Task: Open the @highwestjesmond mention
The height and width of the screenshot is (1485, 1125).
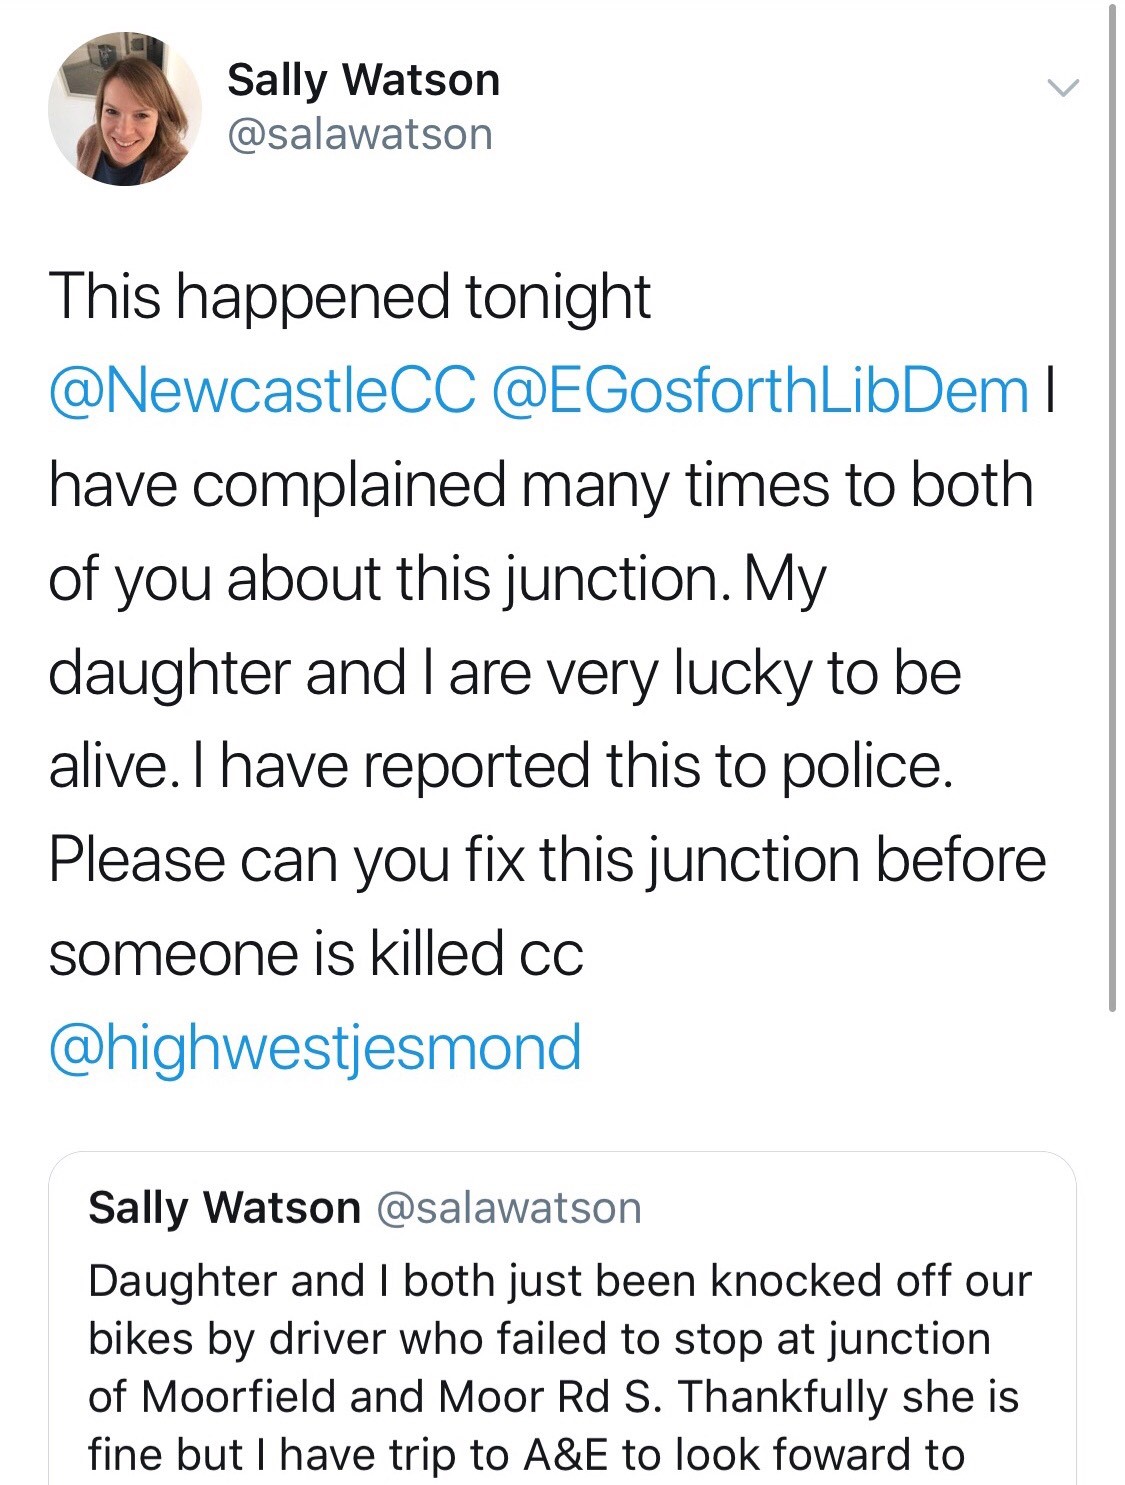Action: point(315,1047)
